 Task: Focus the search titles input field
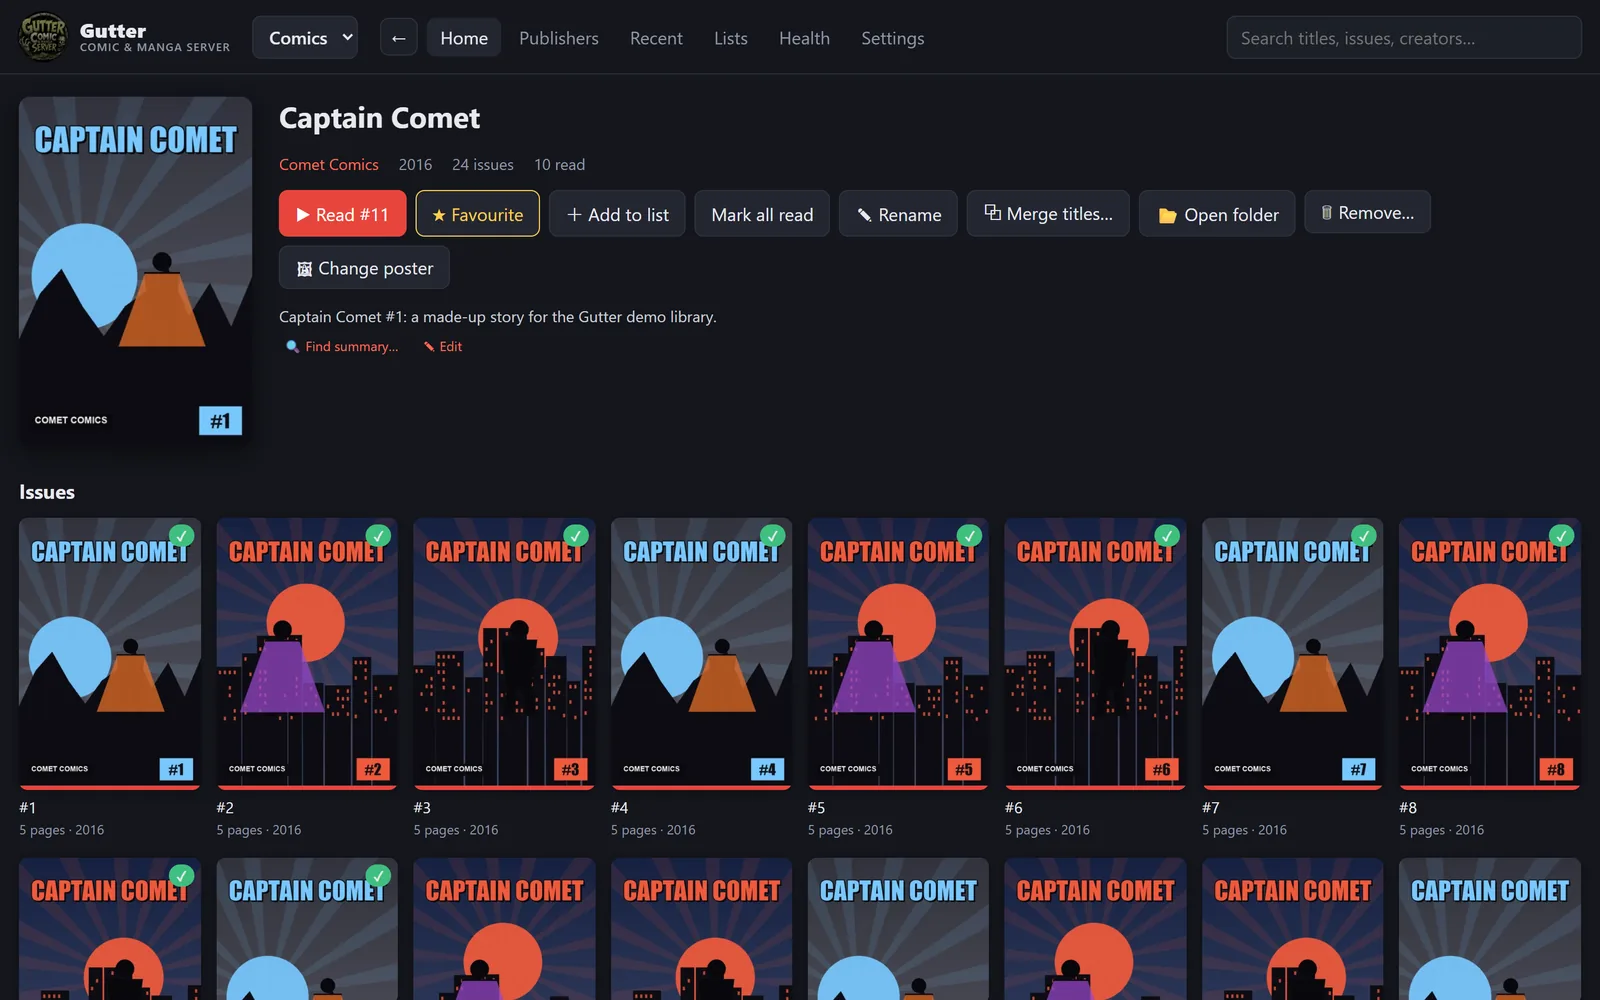pyautogui.click(x=1404, y=38)
